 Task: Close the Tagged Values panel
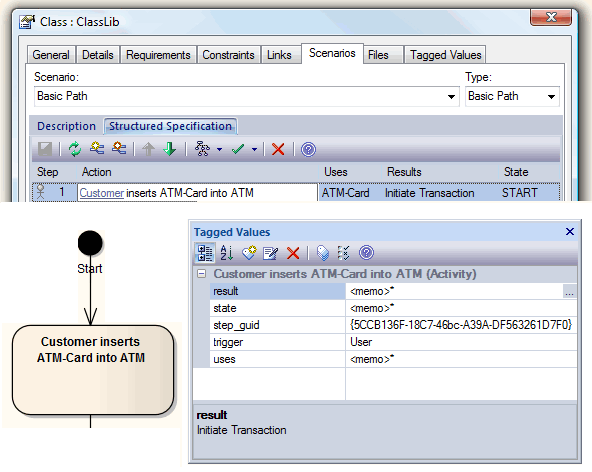pos(570,231)
